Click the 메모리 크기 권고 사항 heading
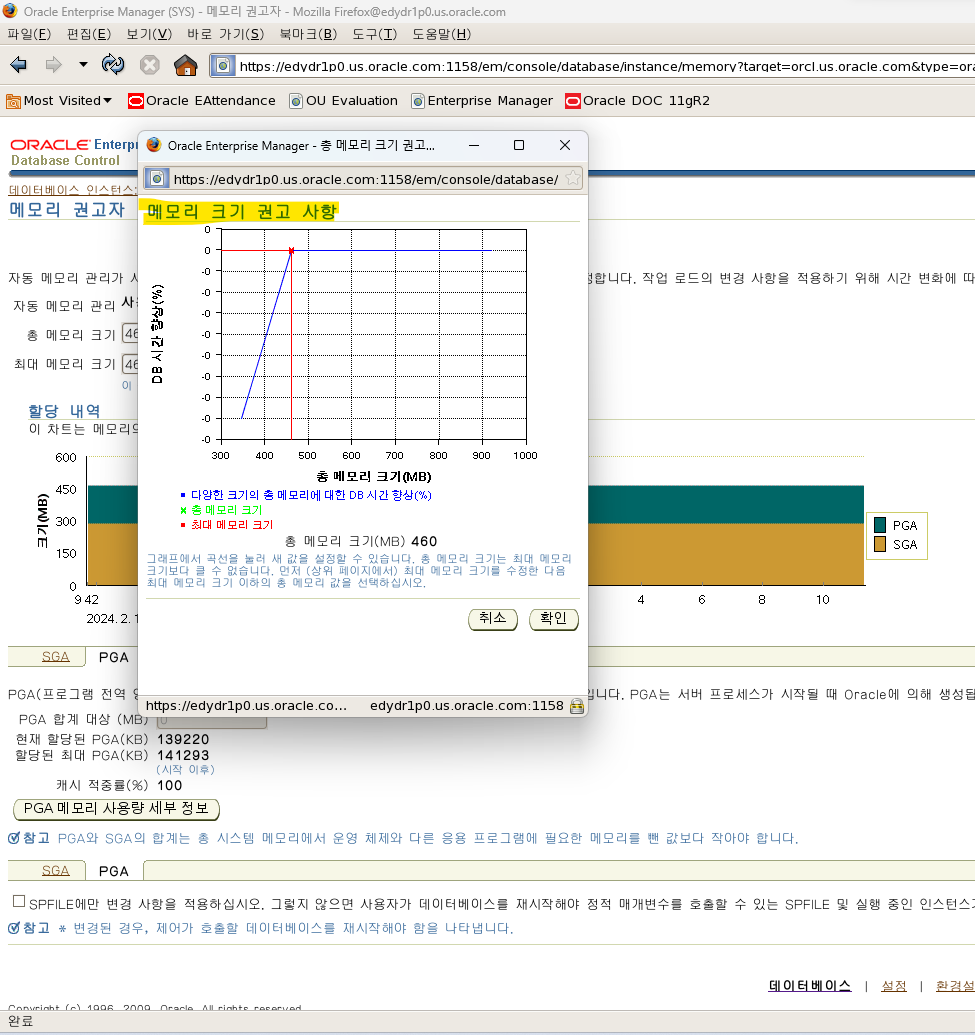 click(x=241, y=211)
